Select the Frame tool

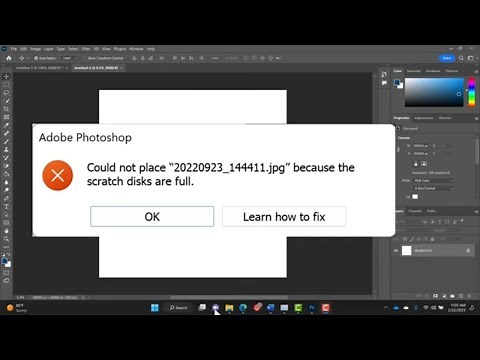[x=6, y=117]
